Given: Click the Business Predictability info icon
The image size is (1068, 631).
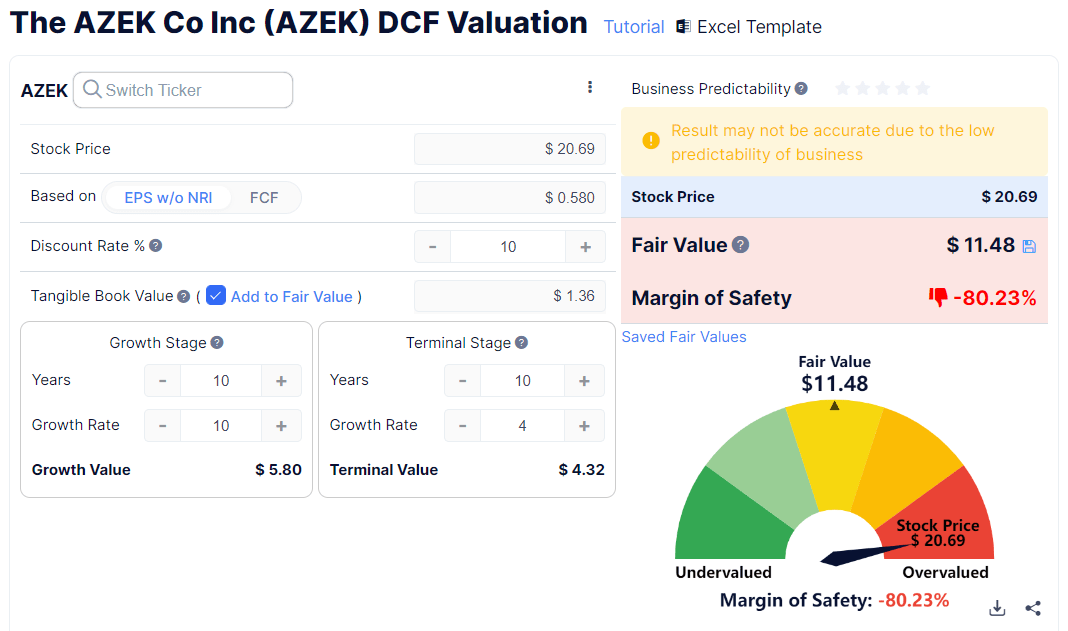Looking at the screenshot, I should 800,89.
